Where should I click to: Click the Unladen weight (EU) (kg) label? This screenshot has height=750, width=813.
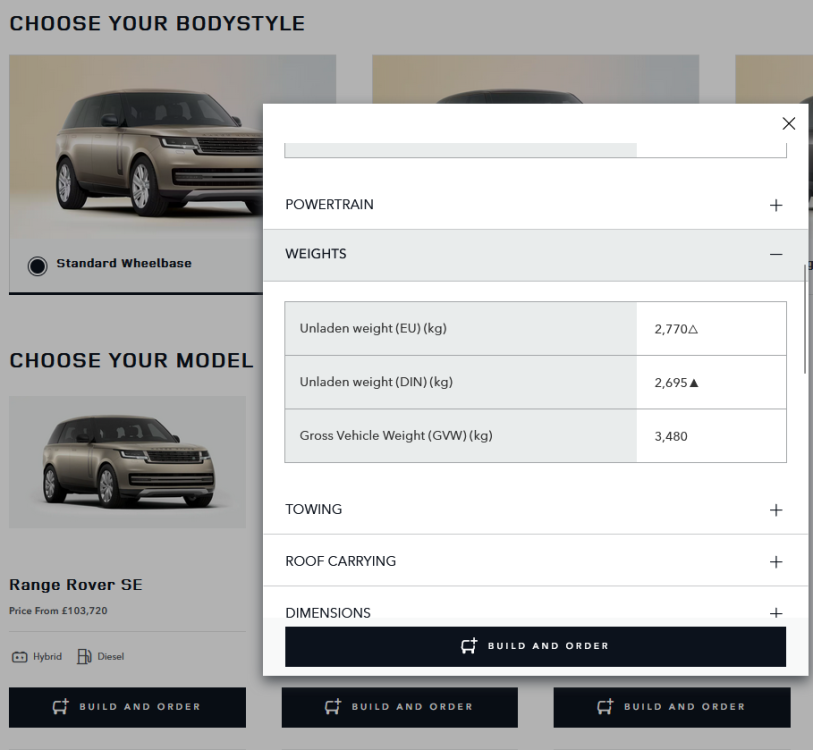pos(373,328)
